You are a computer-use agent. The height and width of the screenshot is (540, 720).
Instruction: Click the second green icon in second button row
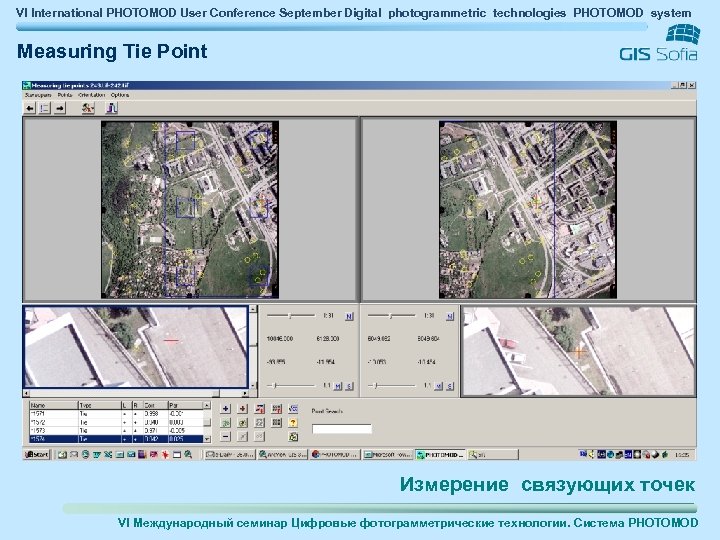(242, 422)
